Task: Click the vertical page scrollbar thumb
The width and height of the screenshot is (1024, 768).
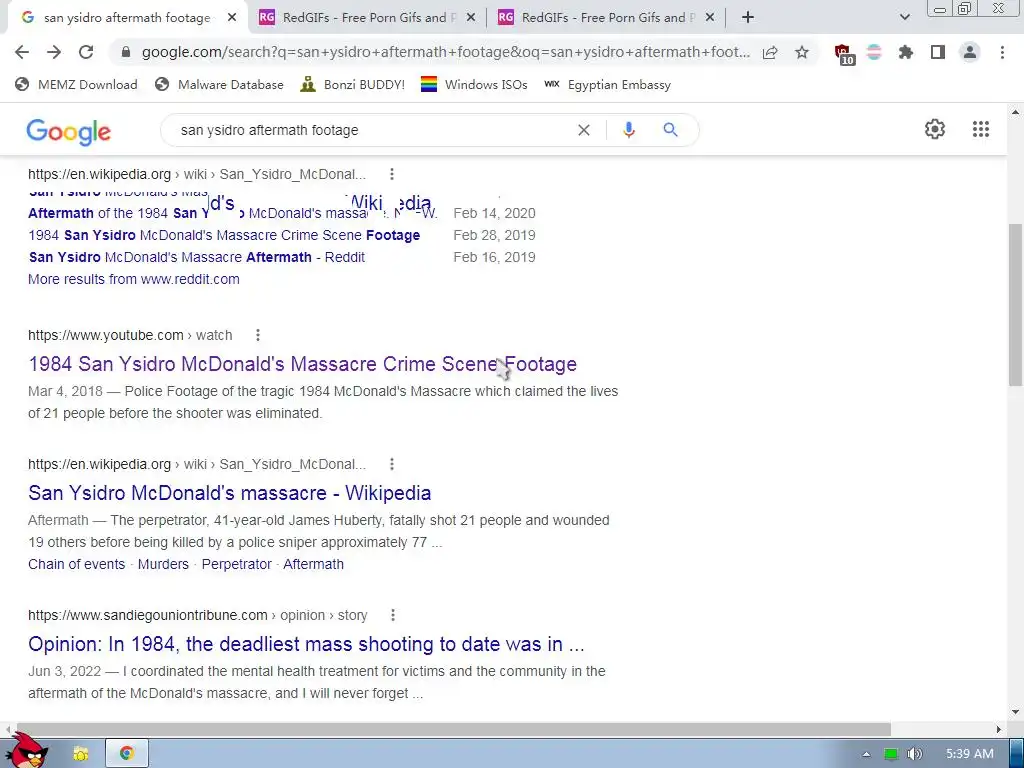Action: (1016, 305)
